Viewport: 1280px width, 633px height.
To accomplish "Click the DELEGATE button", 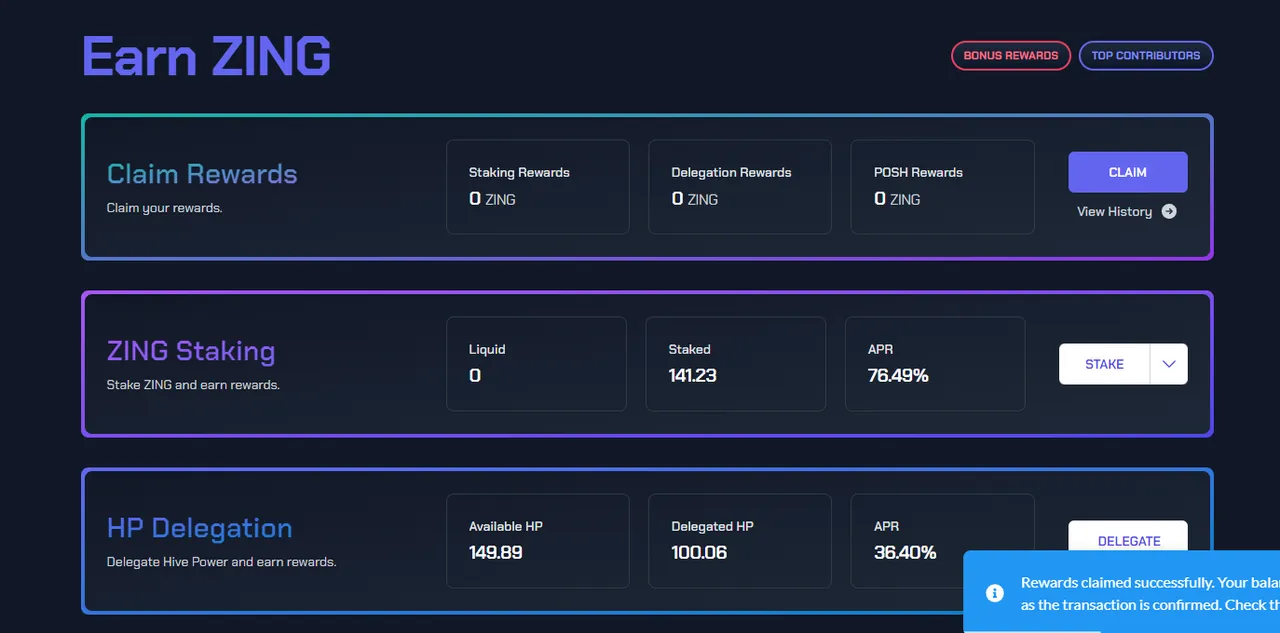I will (1128, 536).
